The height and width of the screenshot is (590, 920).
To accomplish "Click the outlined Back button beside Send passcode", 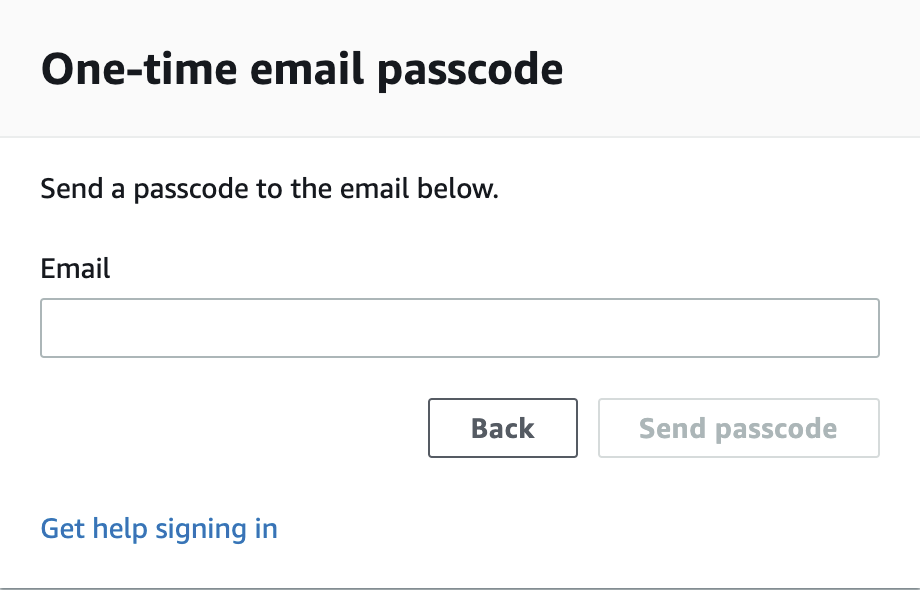I will coord(503,428).
